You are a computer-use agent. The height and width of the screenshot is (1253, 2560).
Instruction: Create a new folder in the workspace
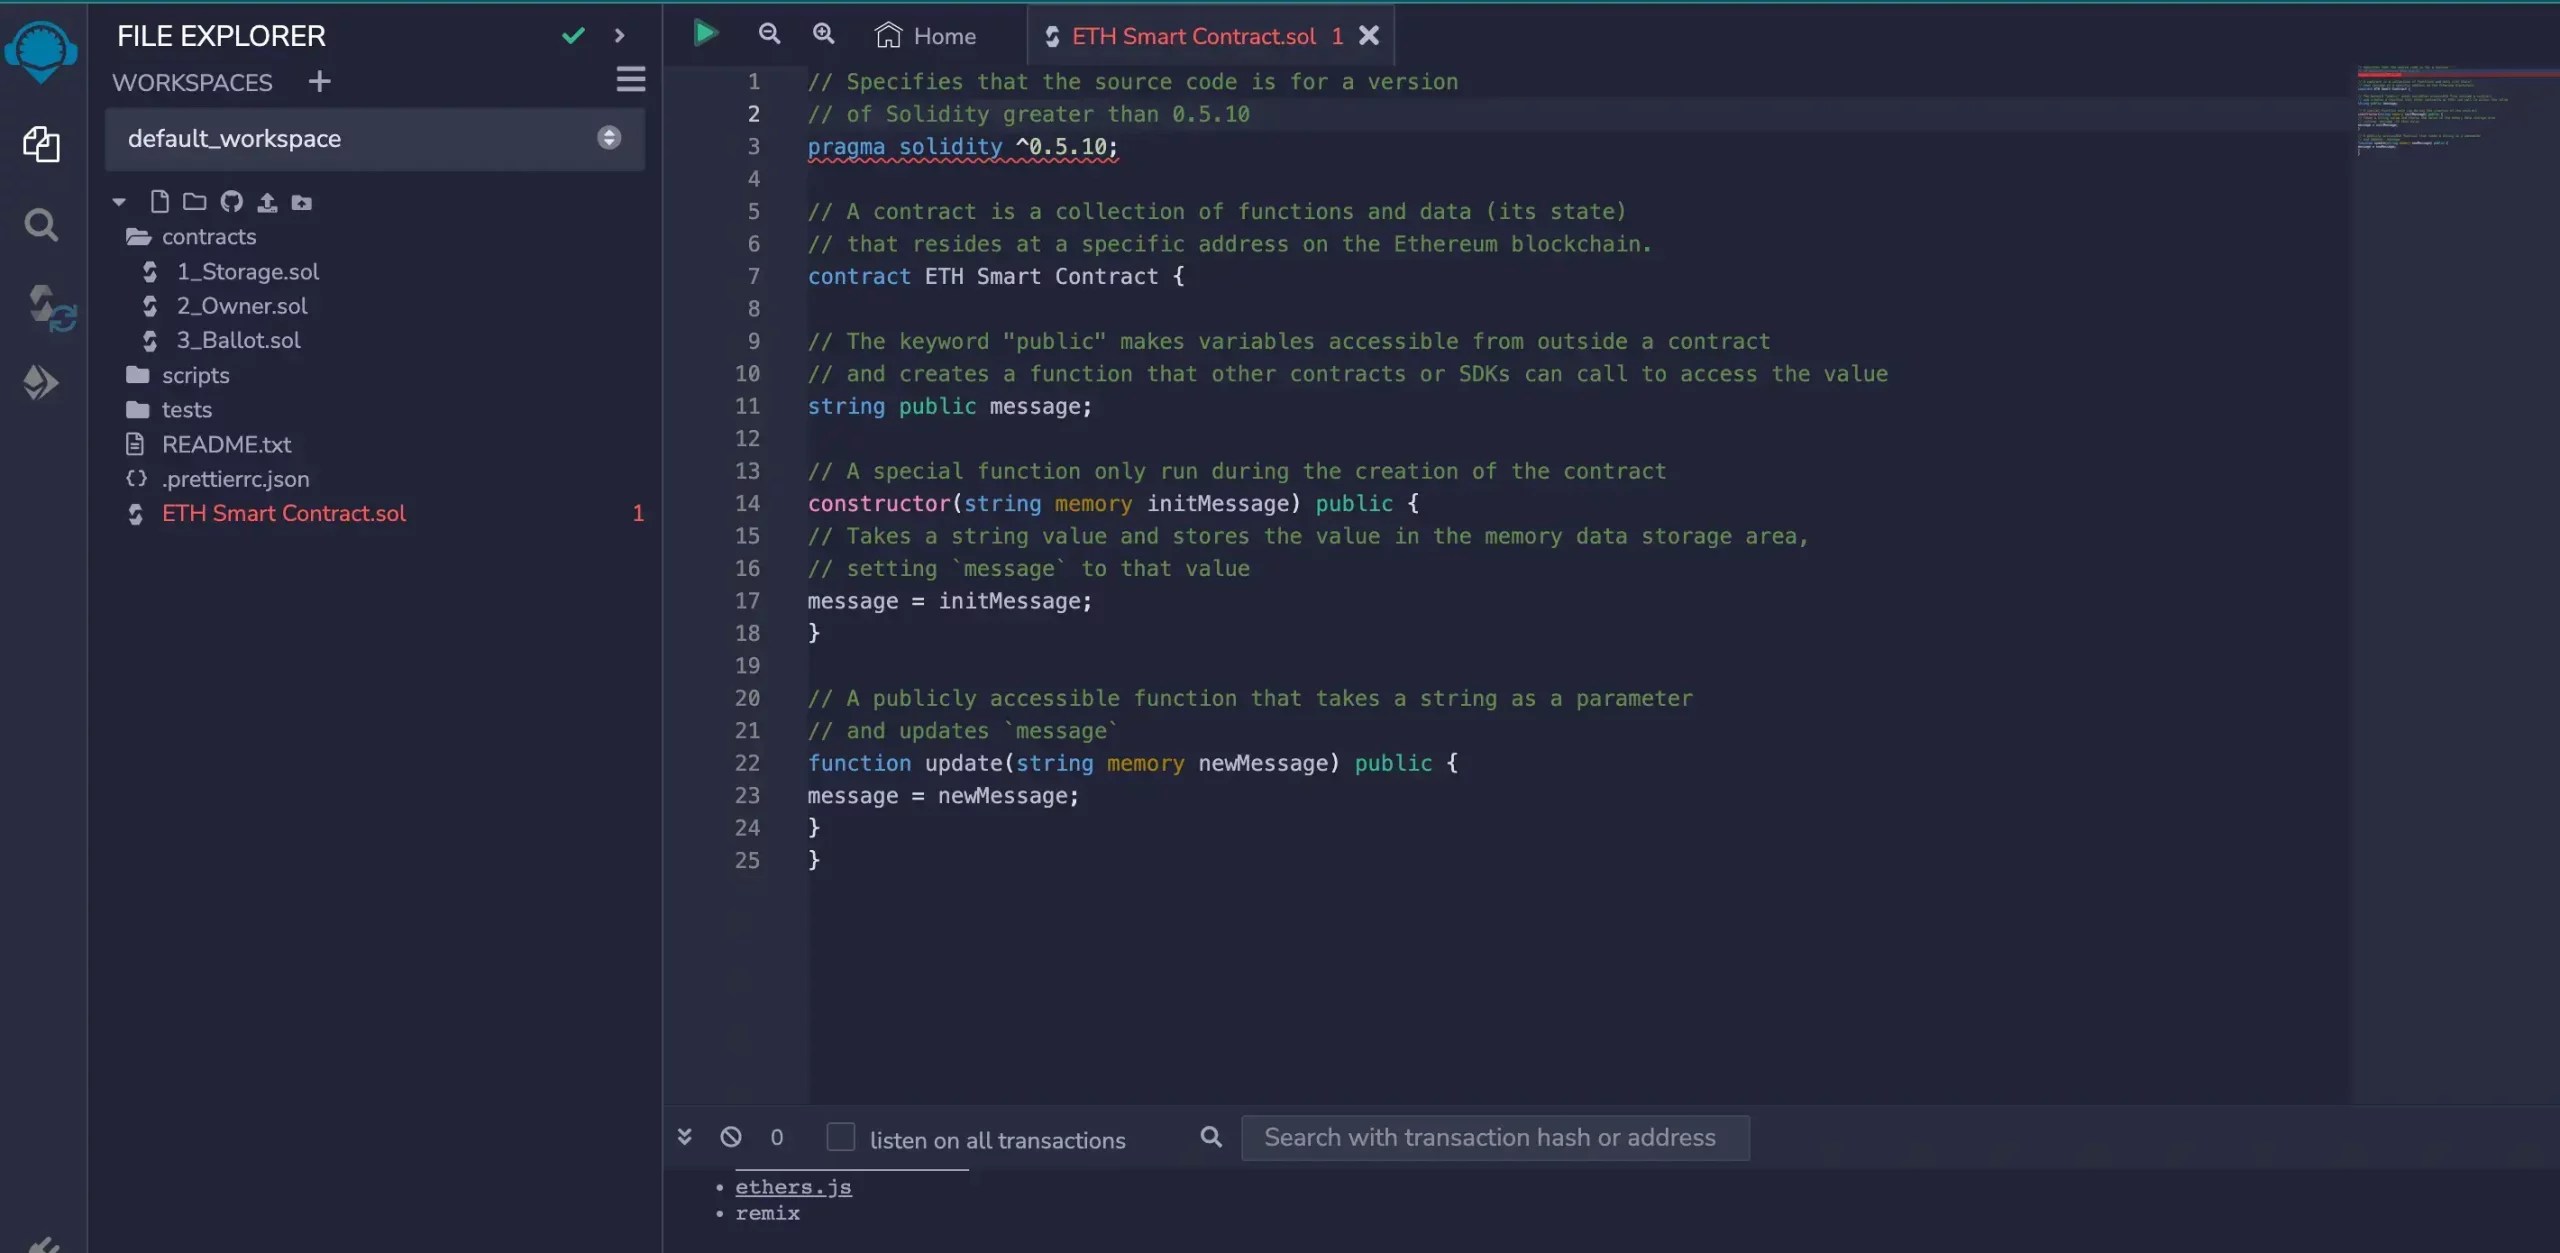(x=194, y=201)
